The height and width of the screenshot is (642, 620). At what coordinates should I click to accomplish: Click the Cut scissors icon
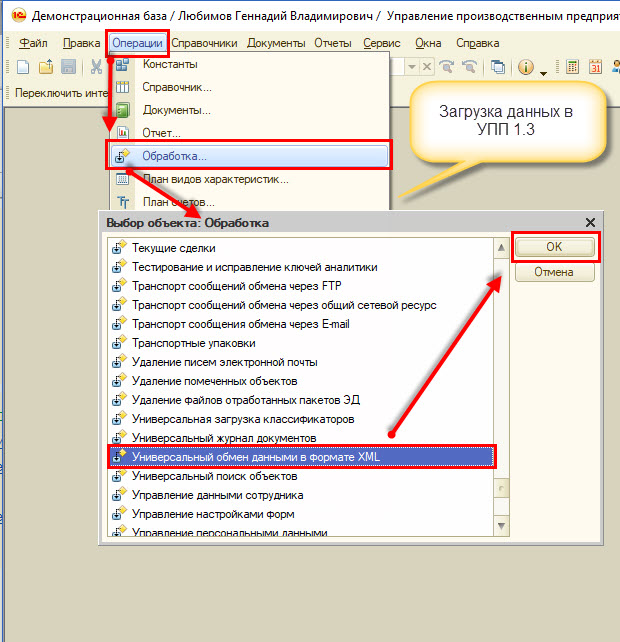tap(96, 66)
